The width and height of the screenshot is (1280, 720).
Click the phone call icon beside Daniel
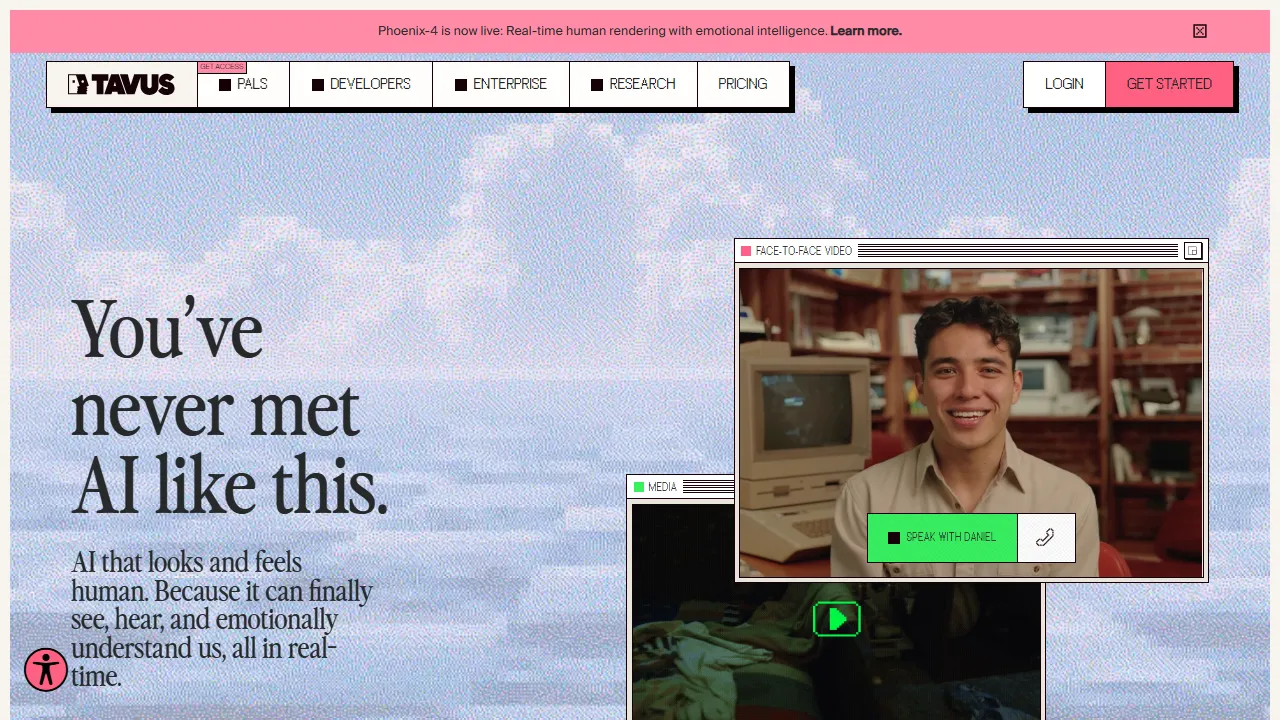pyautogui.click(x=1046, y=538)
